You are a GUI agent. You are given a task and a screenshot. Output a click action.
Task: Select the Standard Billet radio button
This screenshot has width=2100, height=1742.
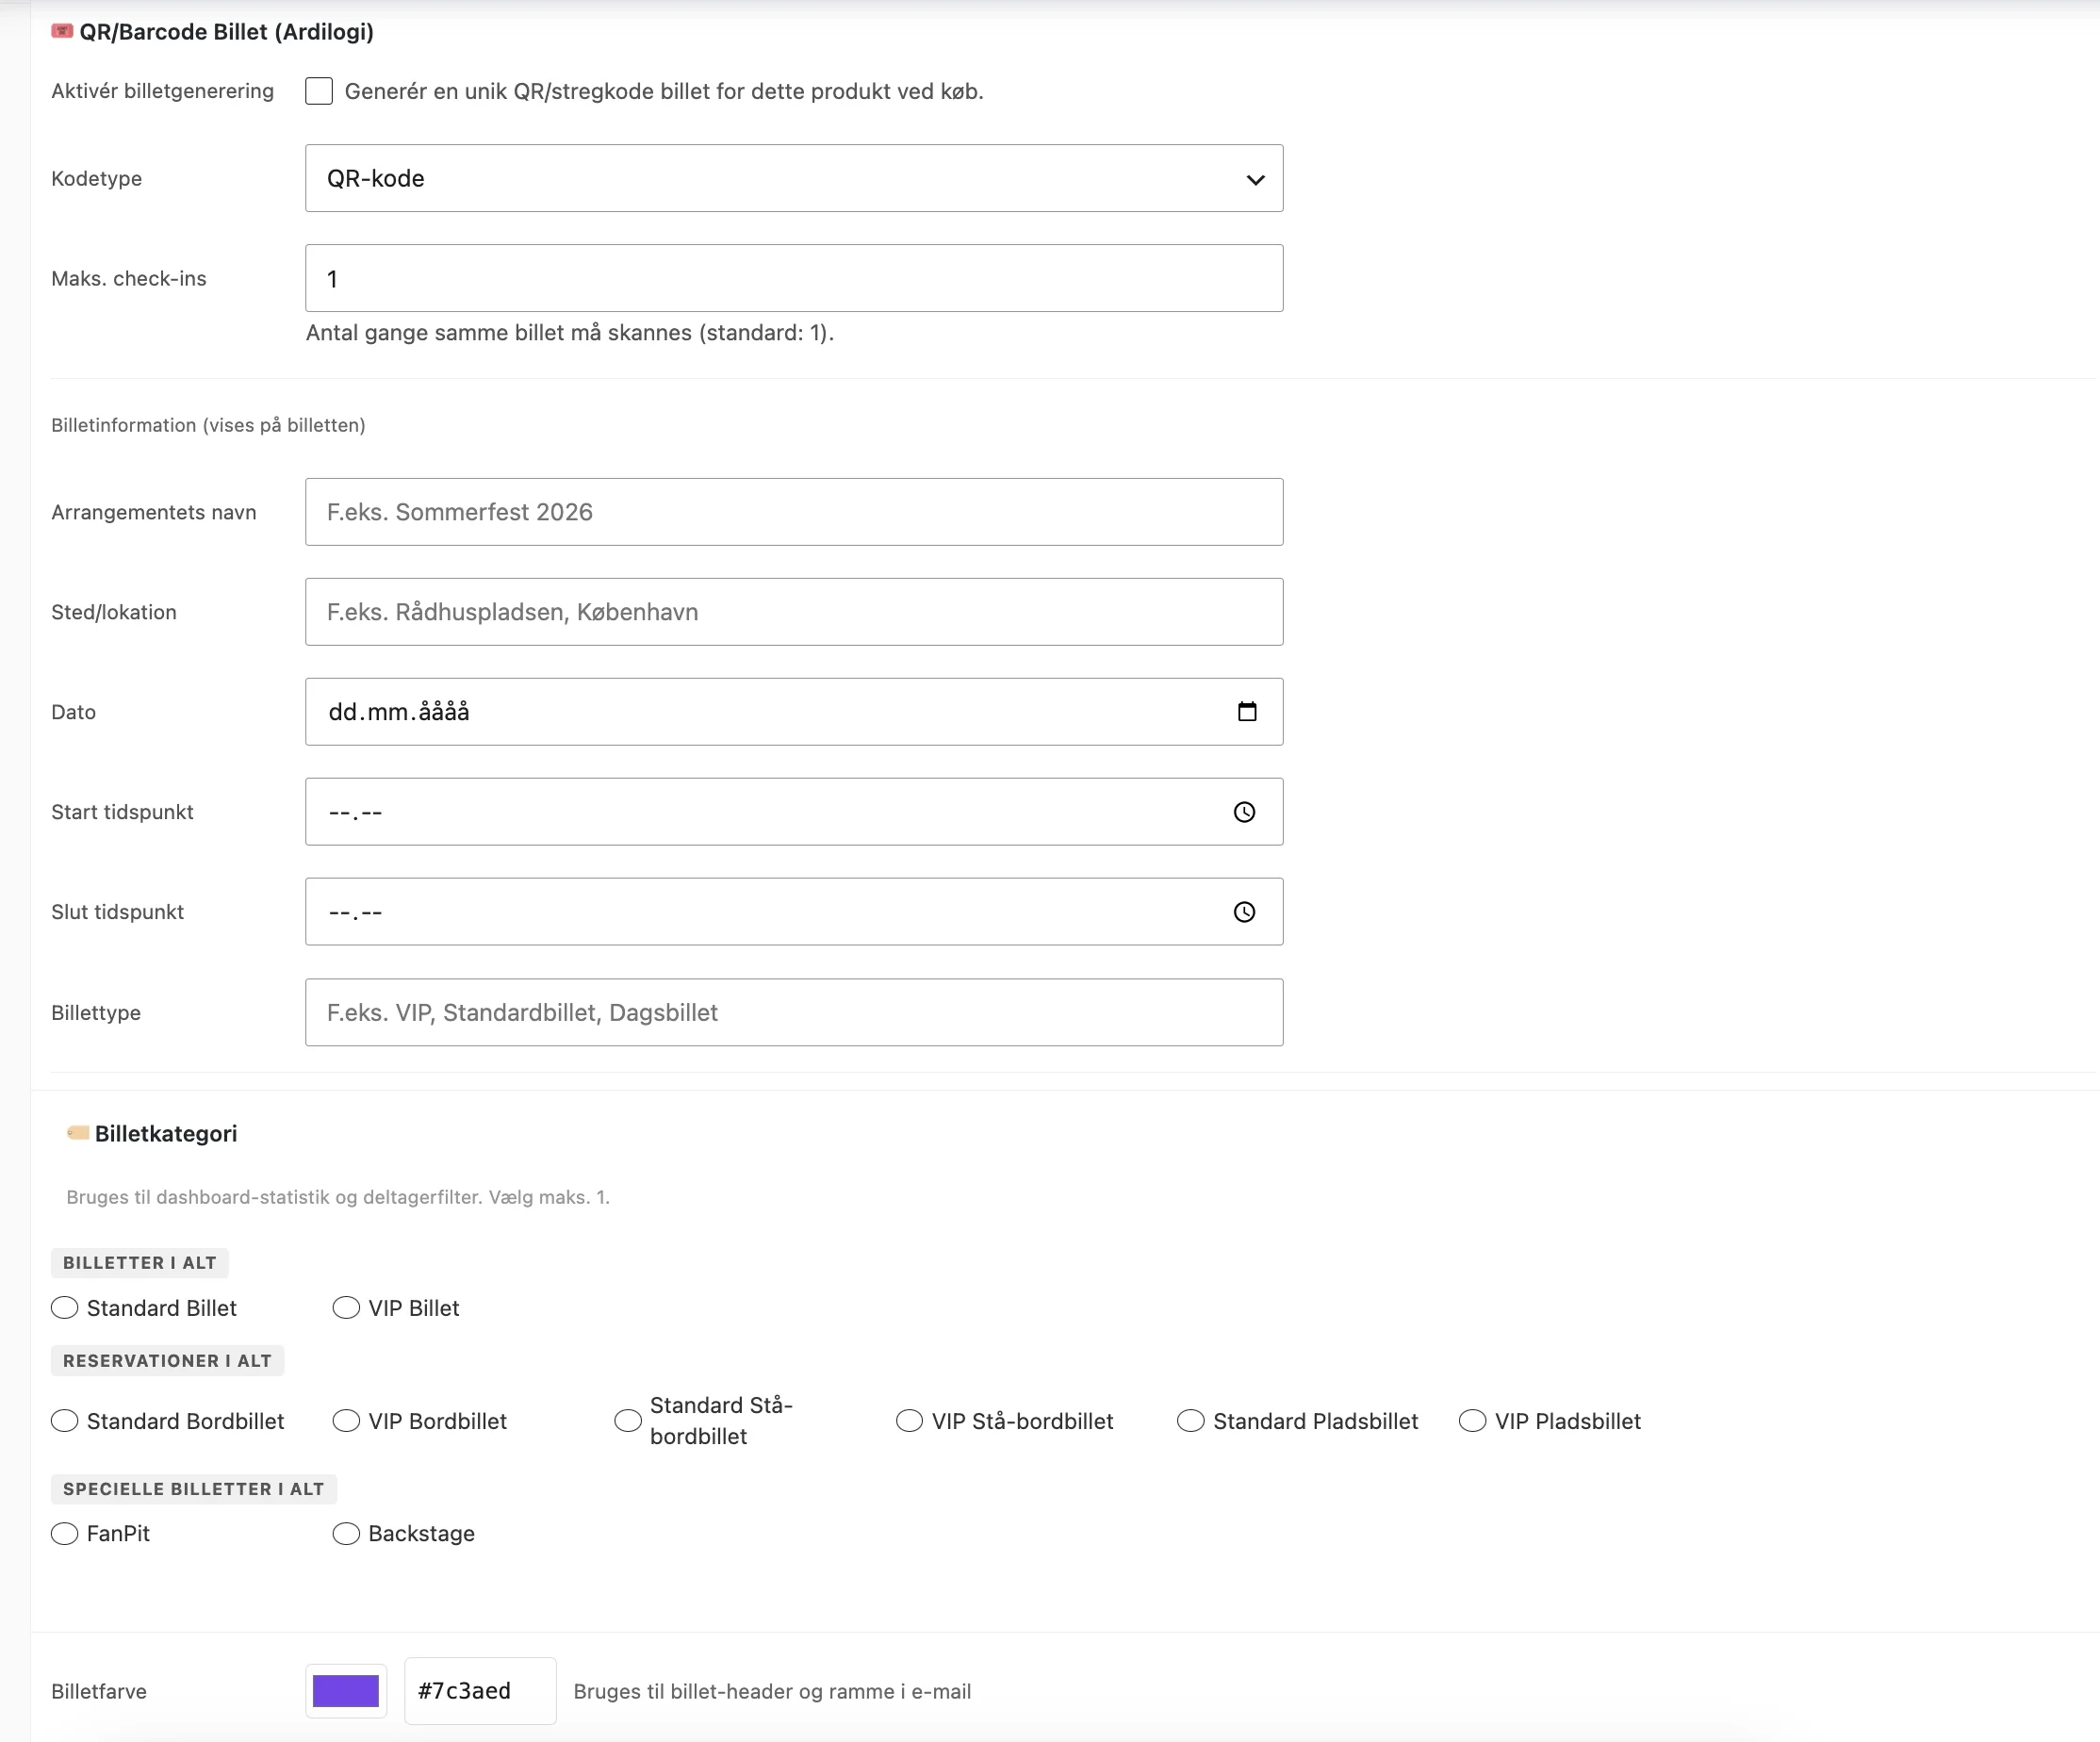[65, 1308]
